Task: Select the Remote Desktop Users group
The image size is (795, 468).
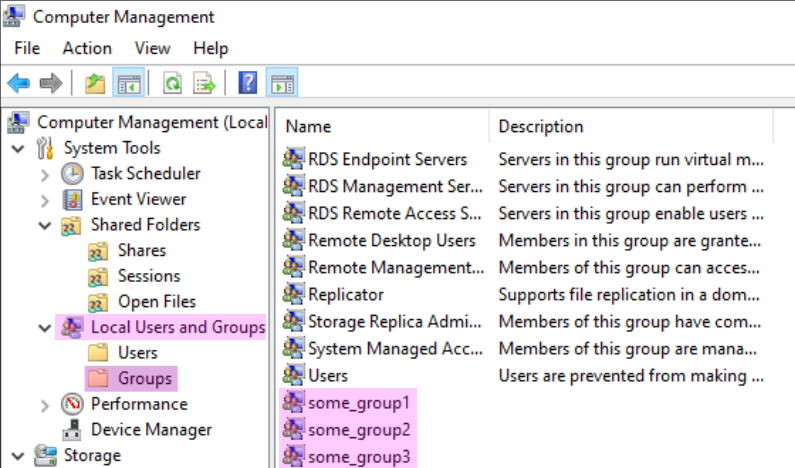Action: click(391, 240)
